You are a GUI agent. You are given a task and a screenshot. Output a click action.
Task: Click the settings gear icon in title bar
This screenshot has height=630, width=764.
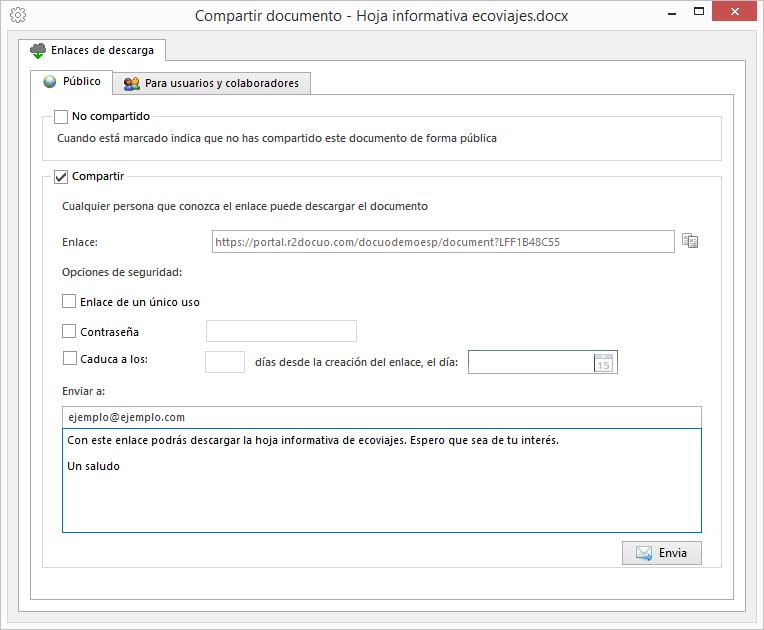pyautogui.click(x=18, y=15)
